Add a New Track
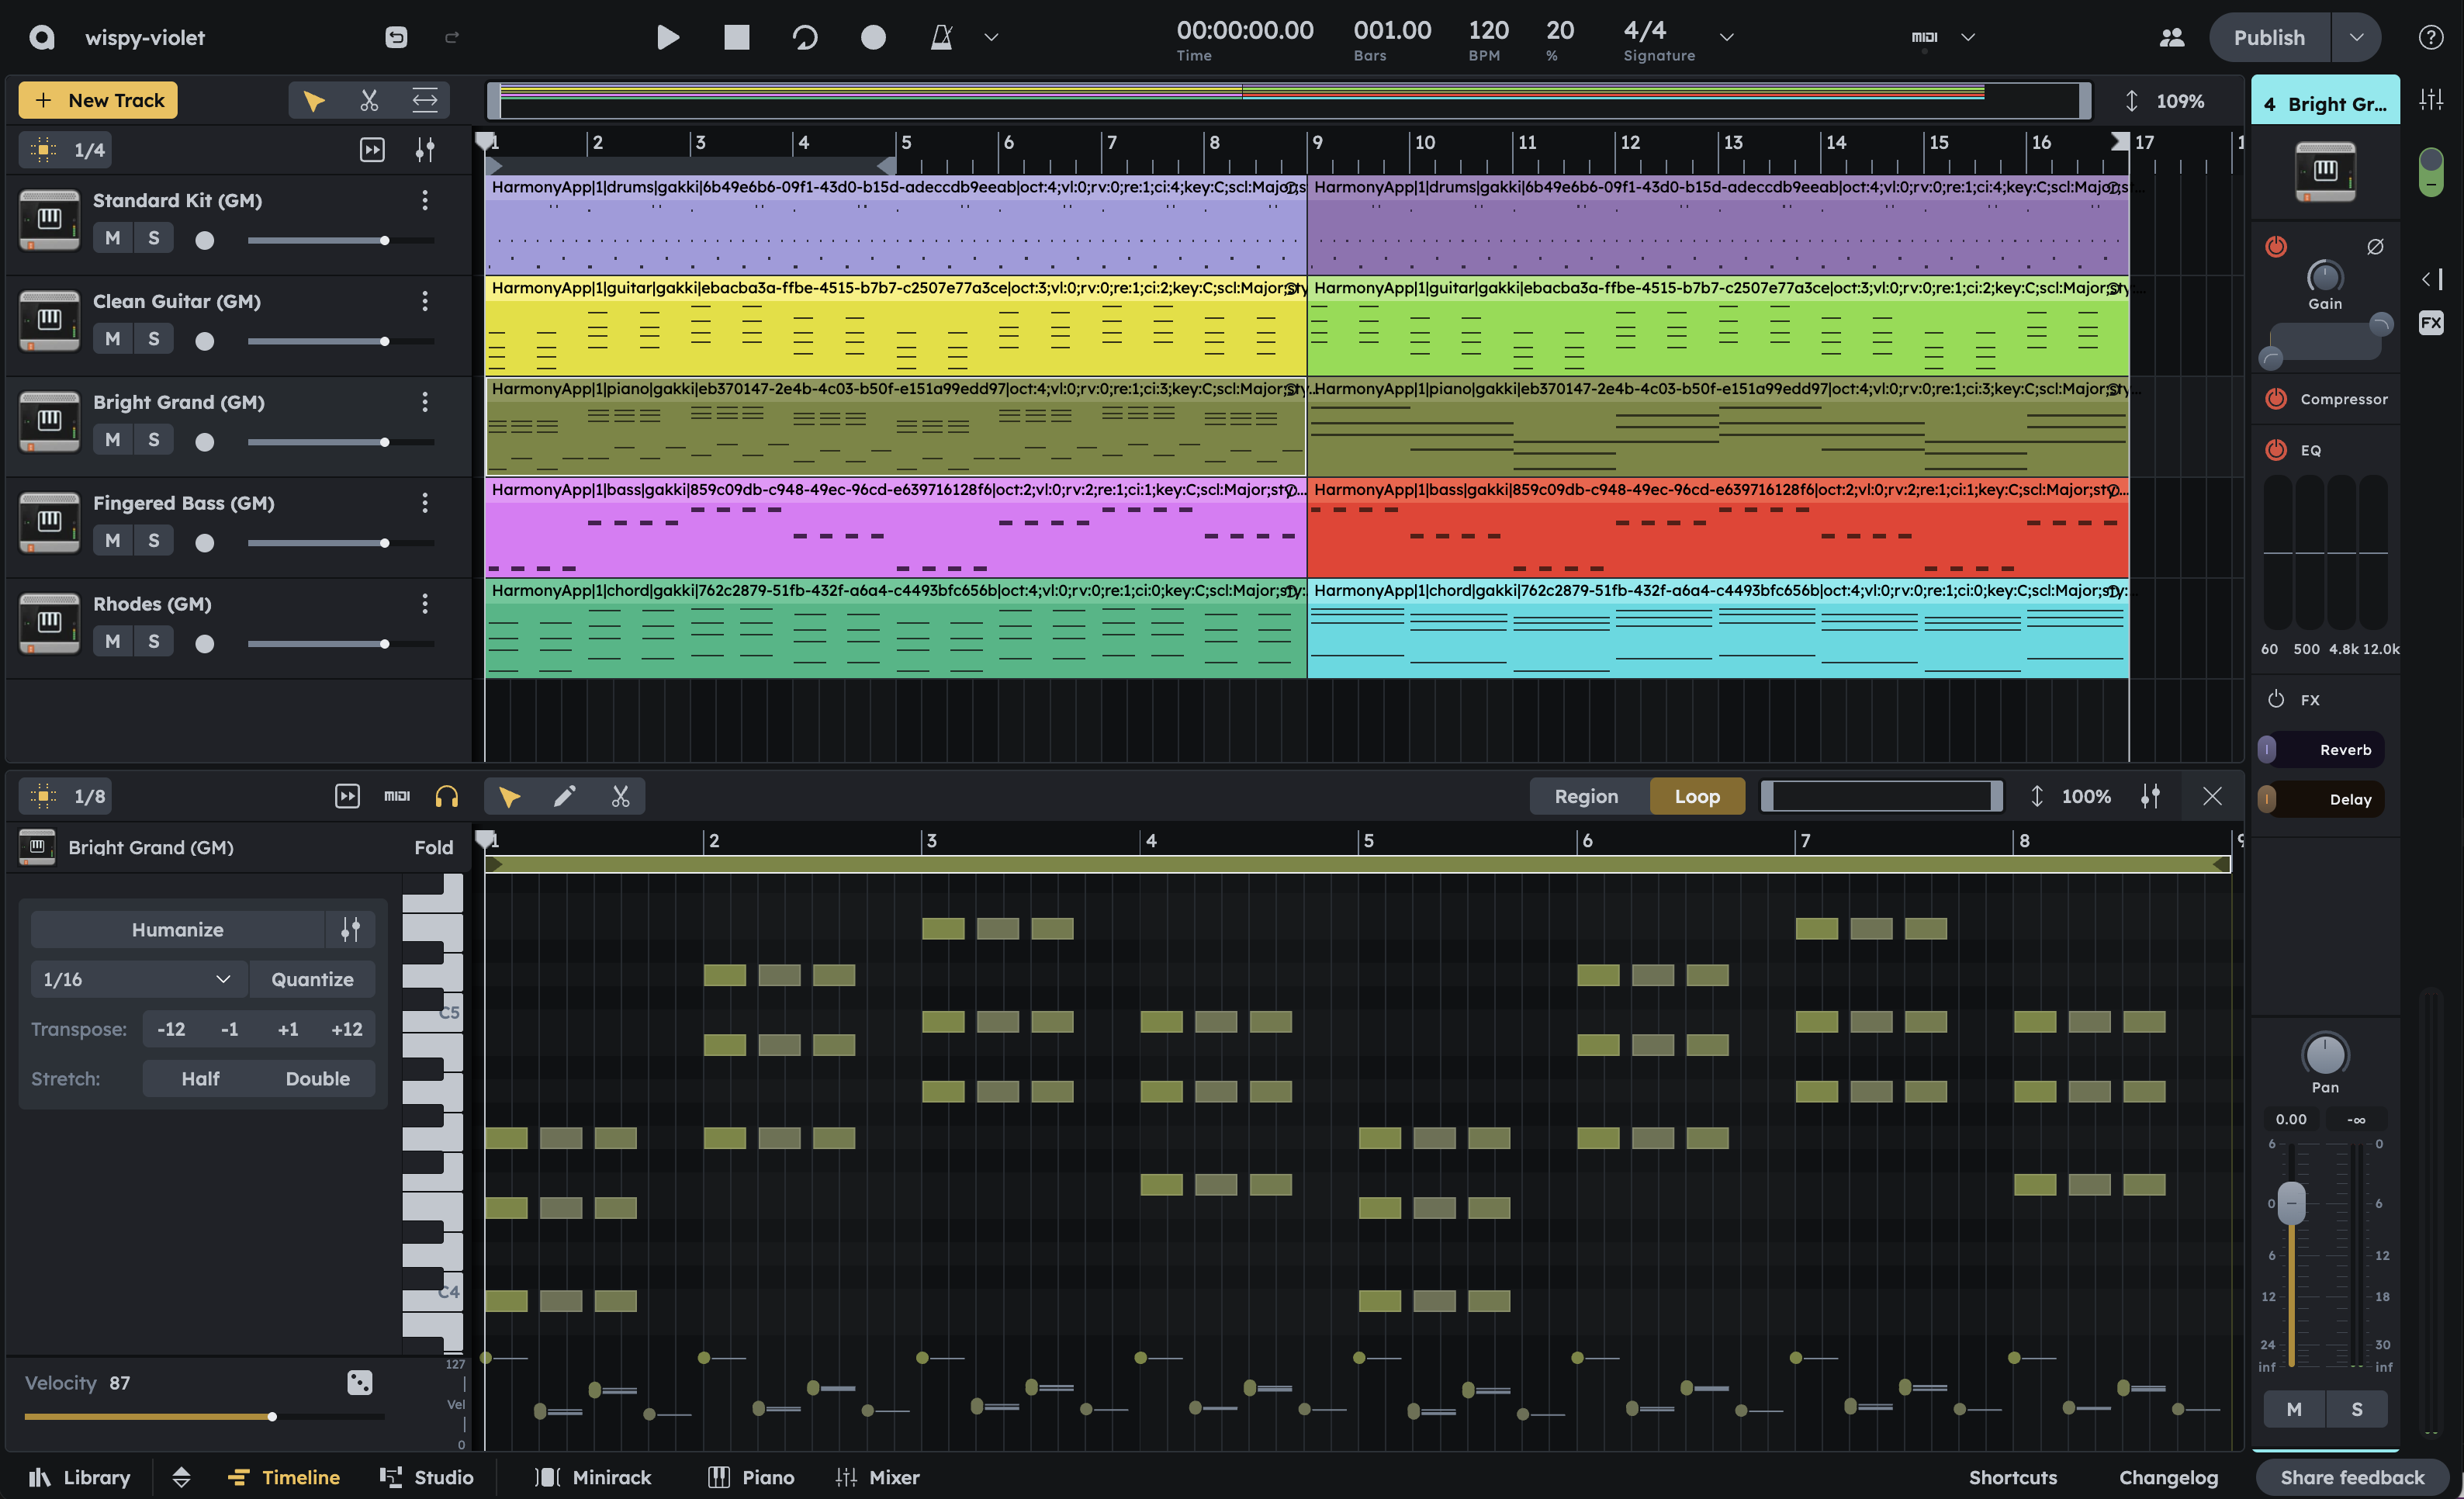The height and width of the screenshot is (1499, 2464). 98,100
